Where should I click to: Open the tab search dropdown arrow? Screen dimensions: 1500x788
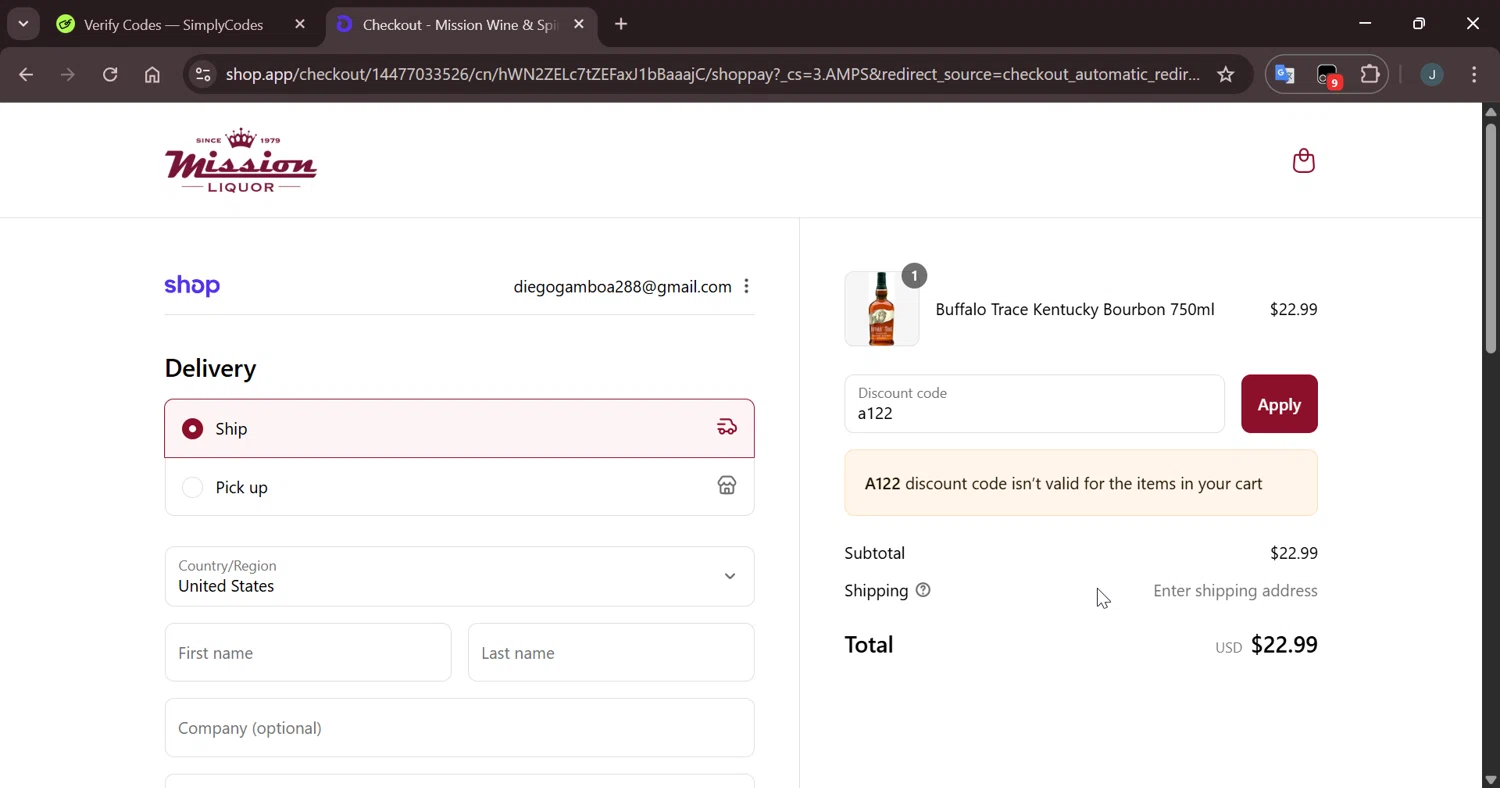[23, 24]
